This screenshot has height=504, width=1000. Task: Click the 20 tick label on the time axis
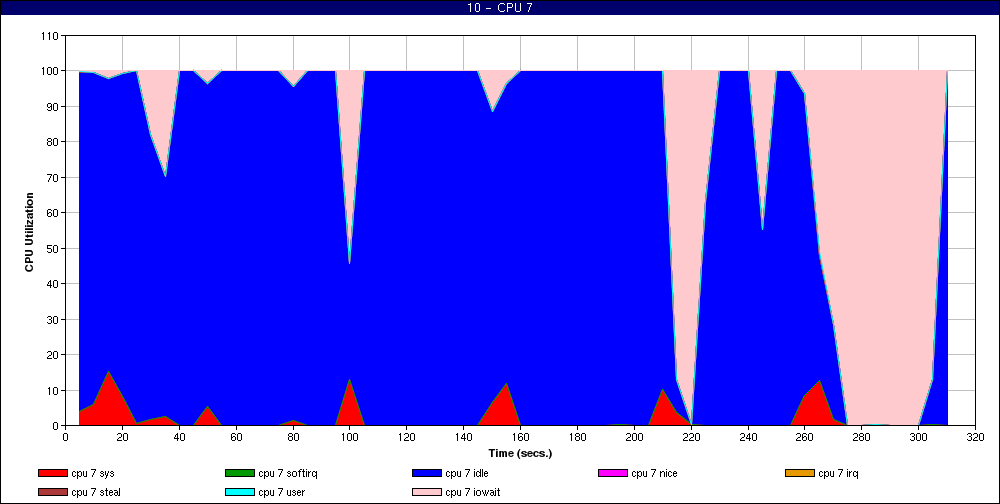tap(122, 437)
